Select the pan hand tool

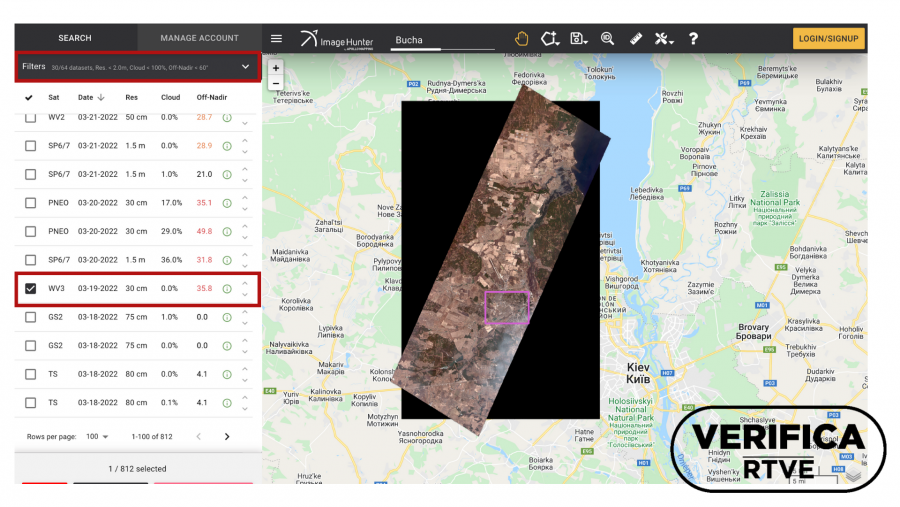point(521,38)
